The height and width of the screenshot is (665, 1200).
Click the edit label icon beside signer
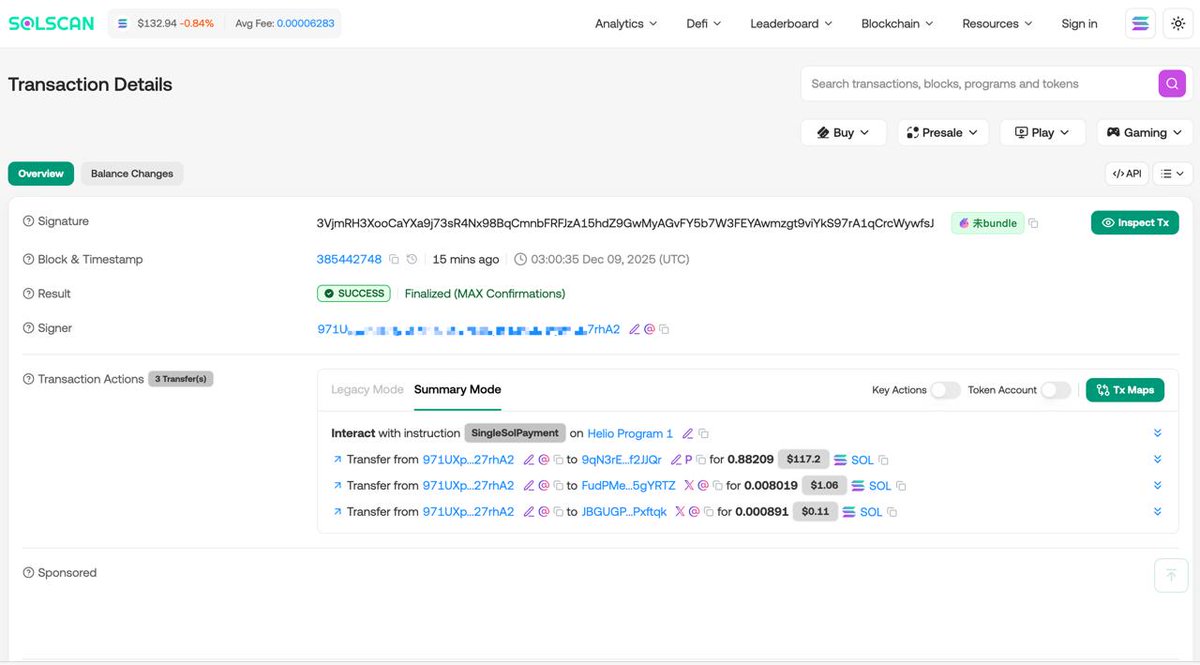pyautogui.click(x=634, y=329)
